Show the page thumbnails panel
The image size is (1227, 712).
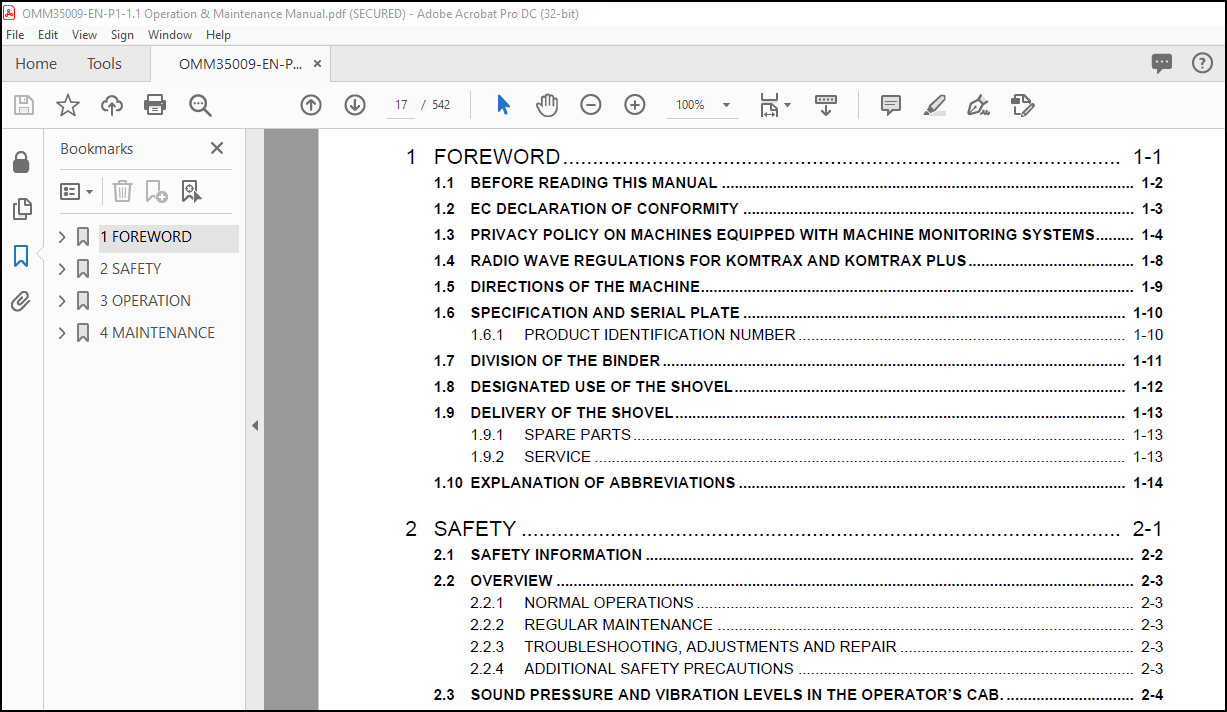tap(21, 209)
